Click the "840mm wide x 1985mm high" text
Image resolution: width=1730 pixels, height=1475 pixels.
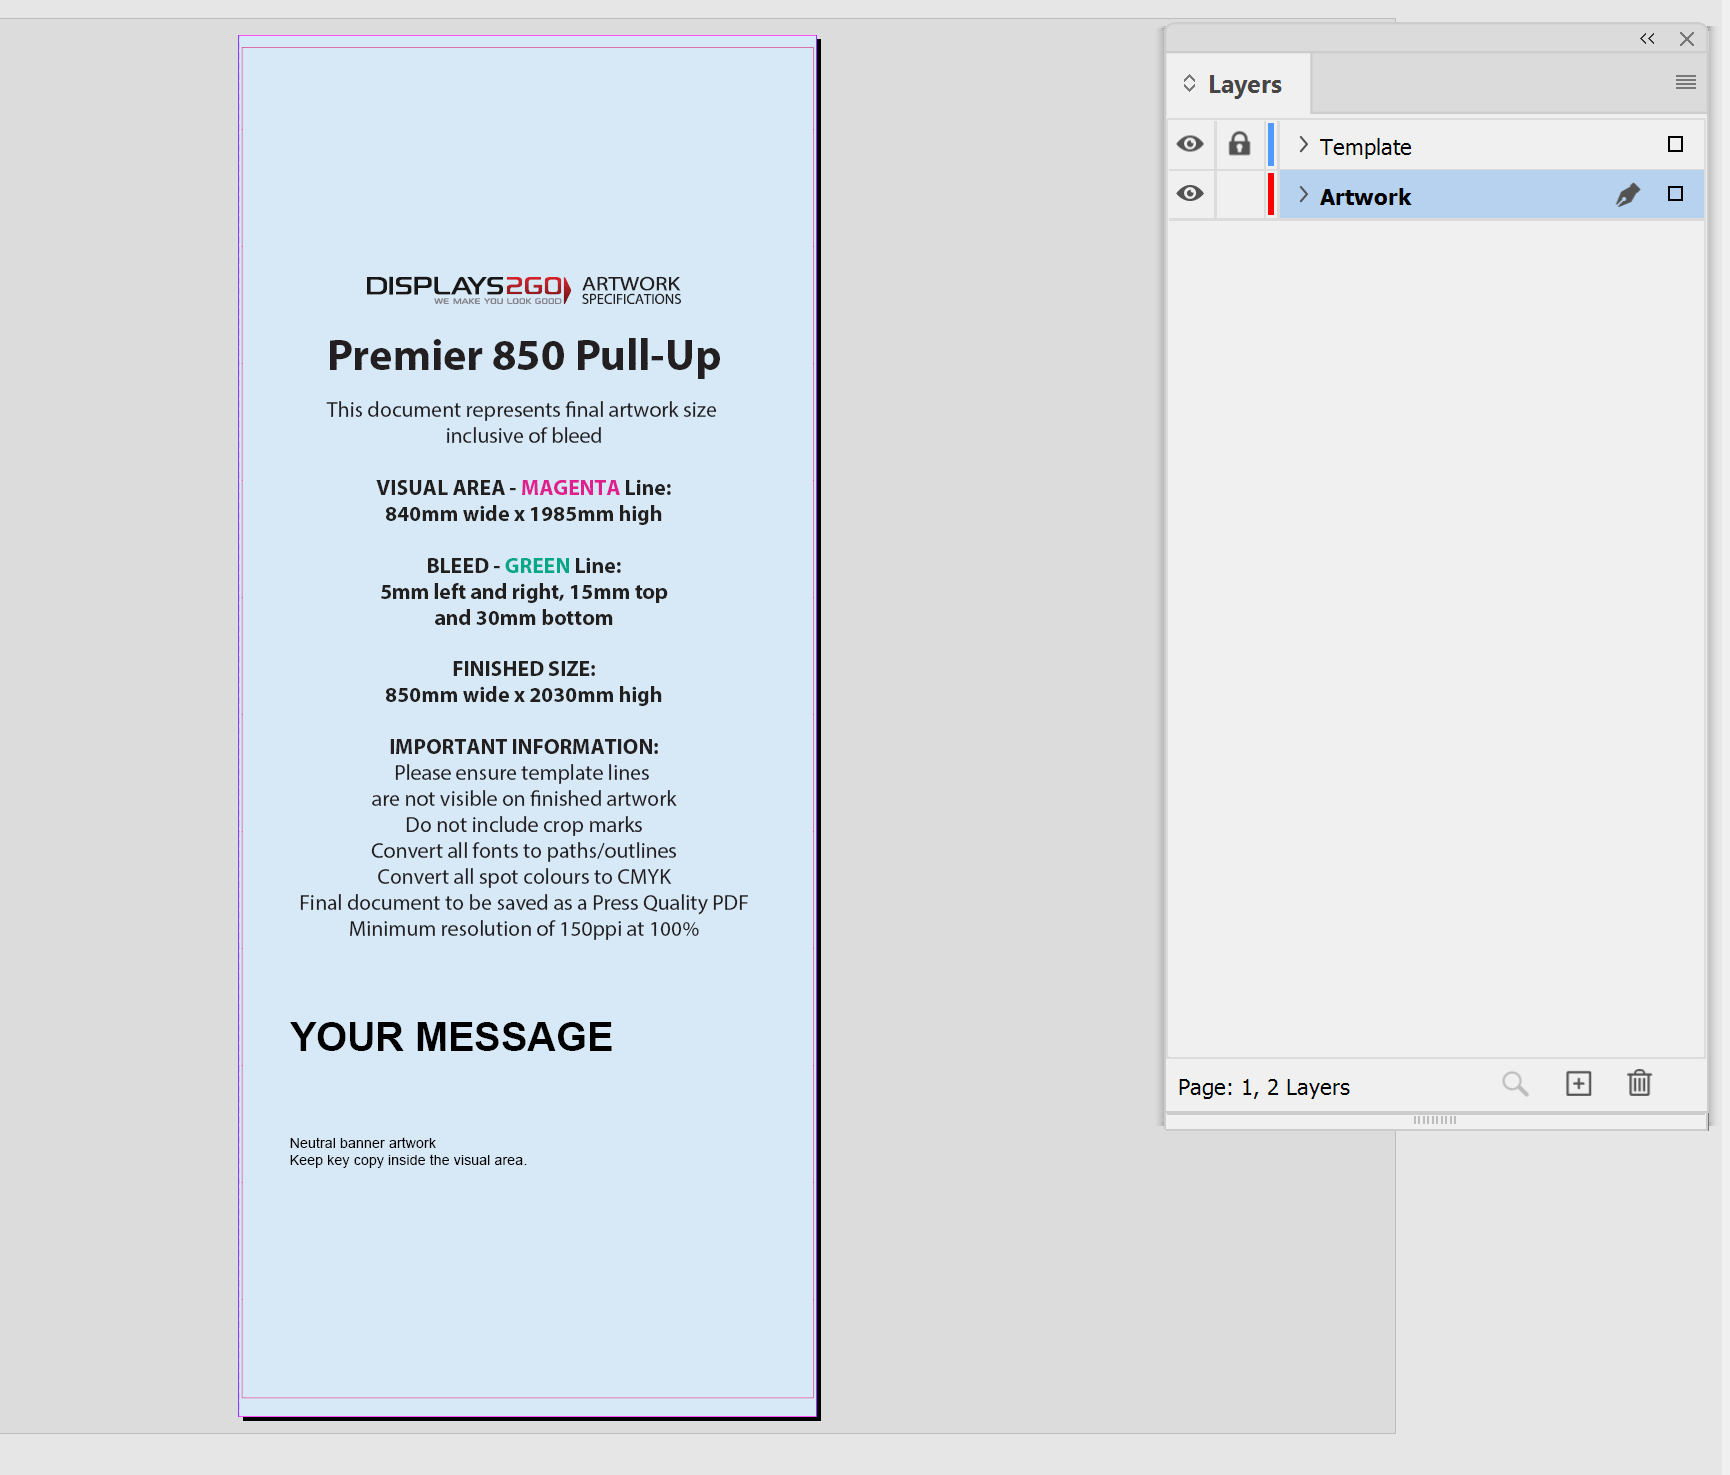pos(524,514)
